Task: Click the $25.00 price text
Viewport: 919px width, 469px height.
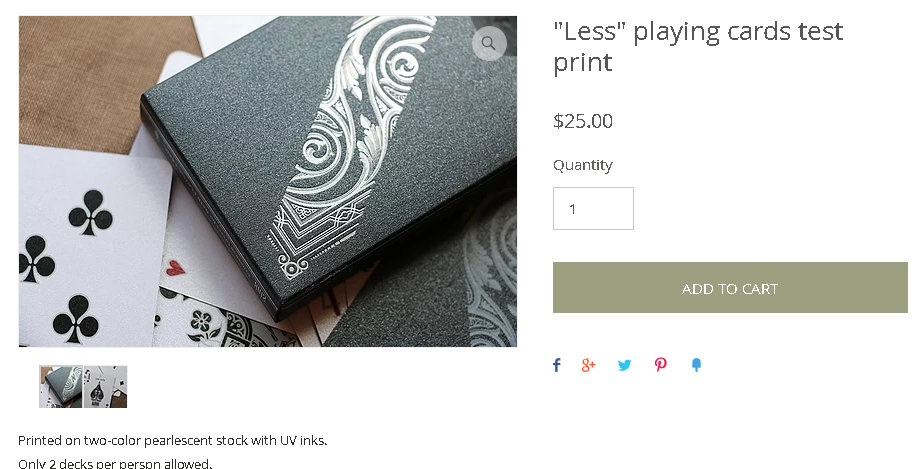Action: pos(583,121)
